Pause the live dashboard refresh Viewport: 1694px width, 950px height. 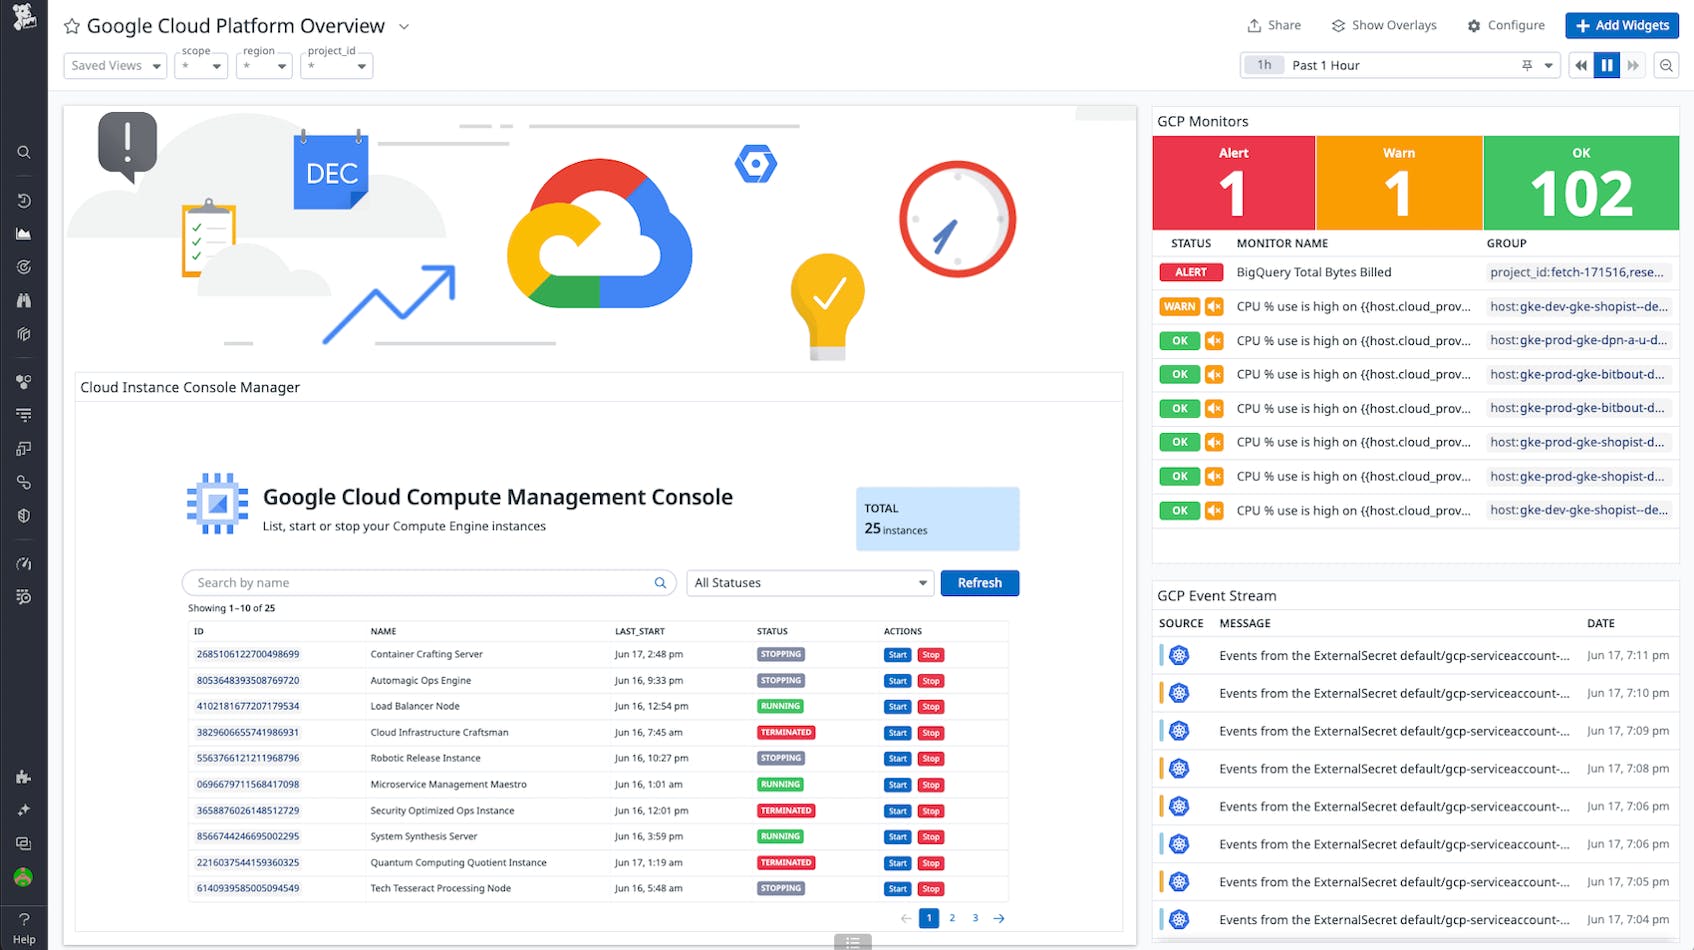[1607, 64]
